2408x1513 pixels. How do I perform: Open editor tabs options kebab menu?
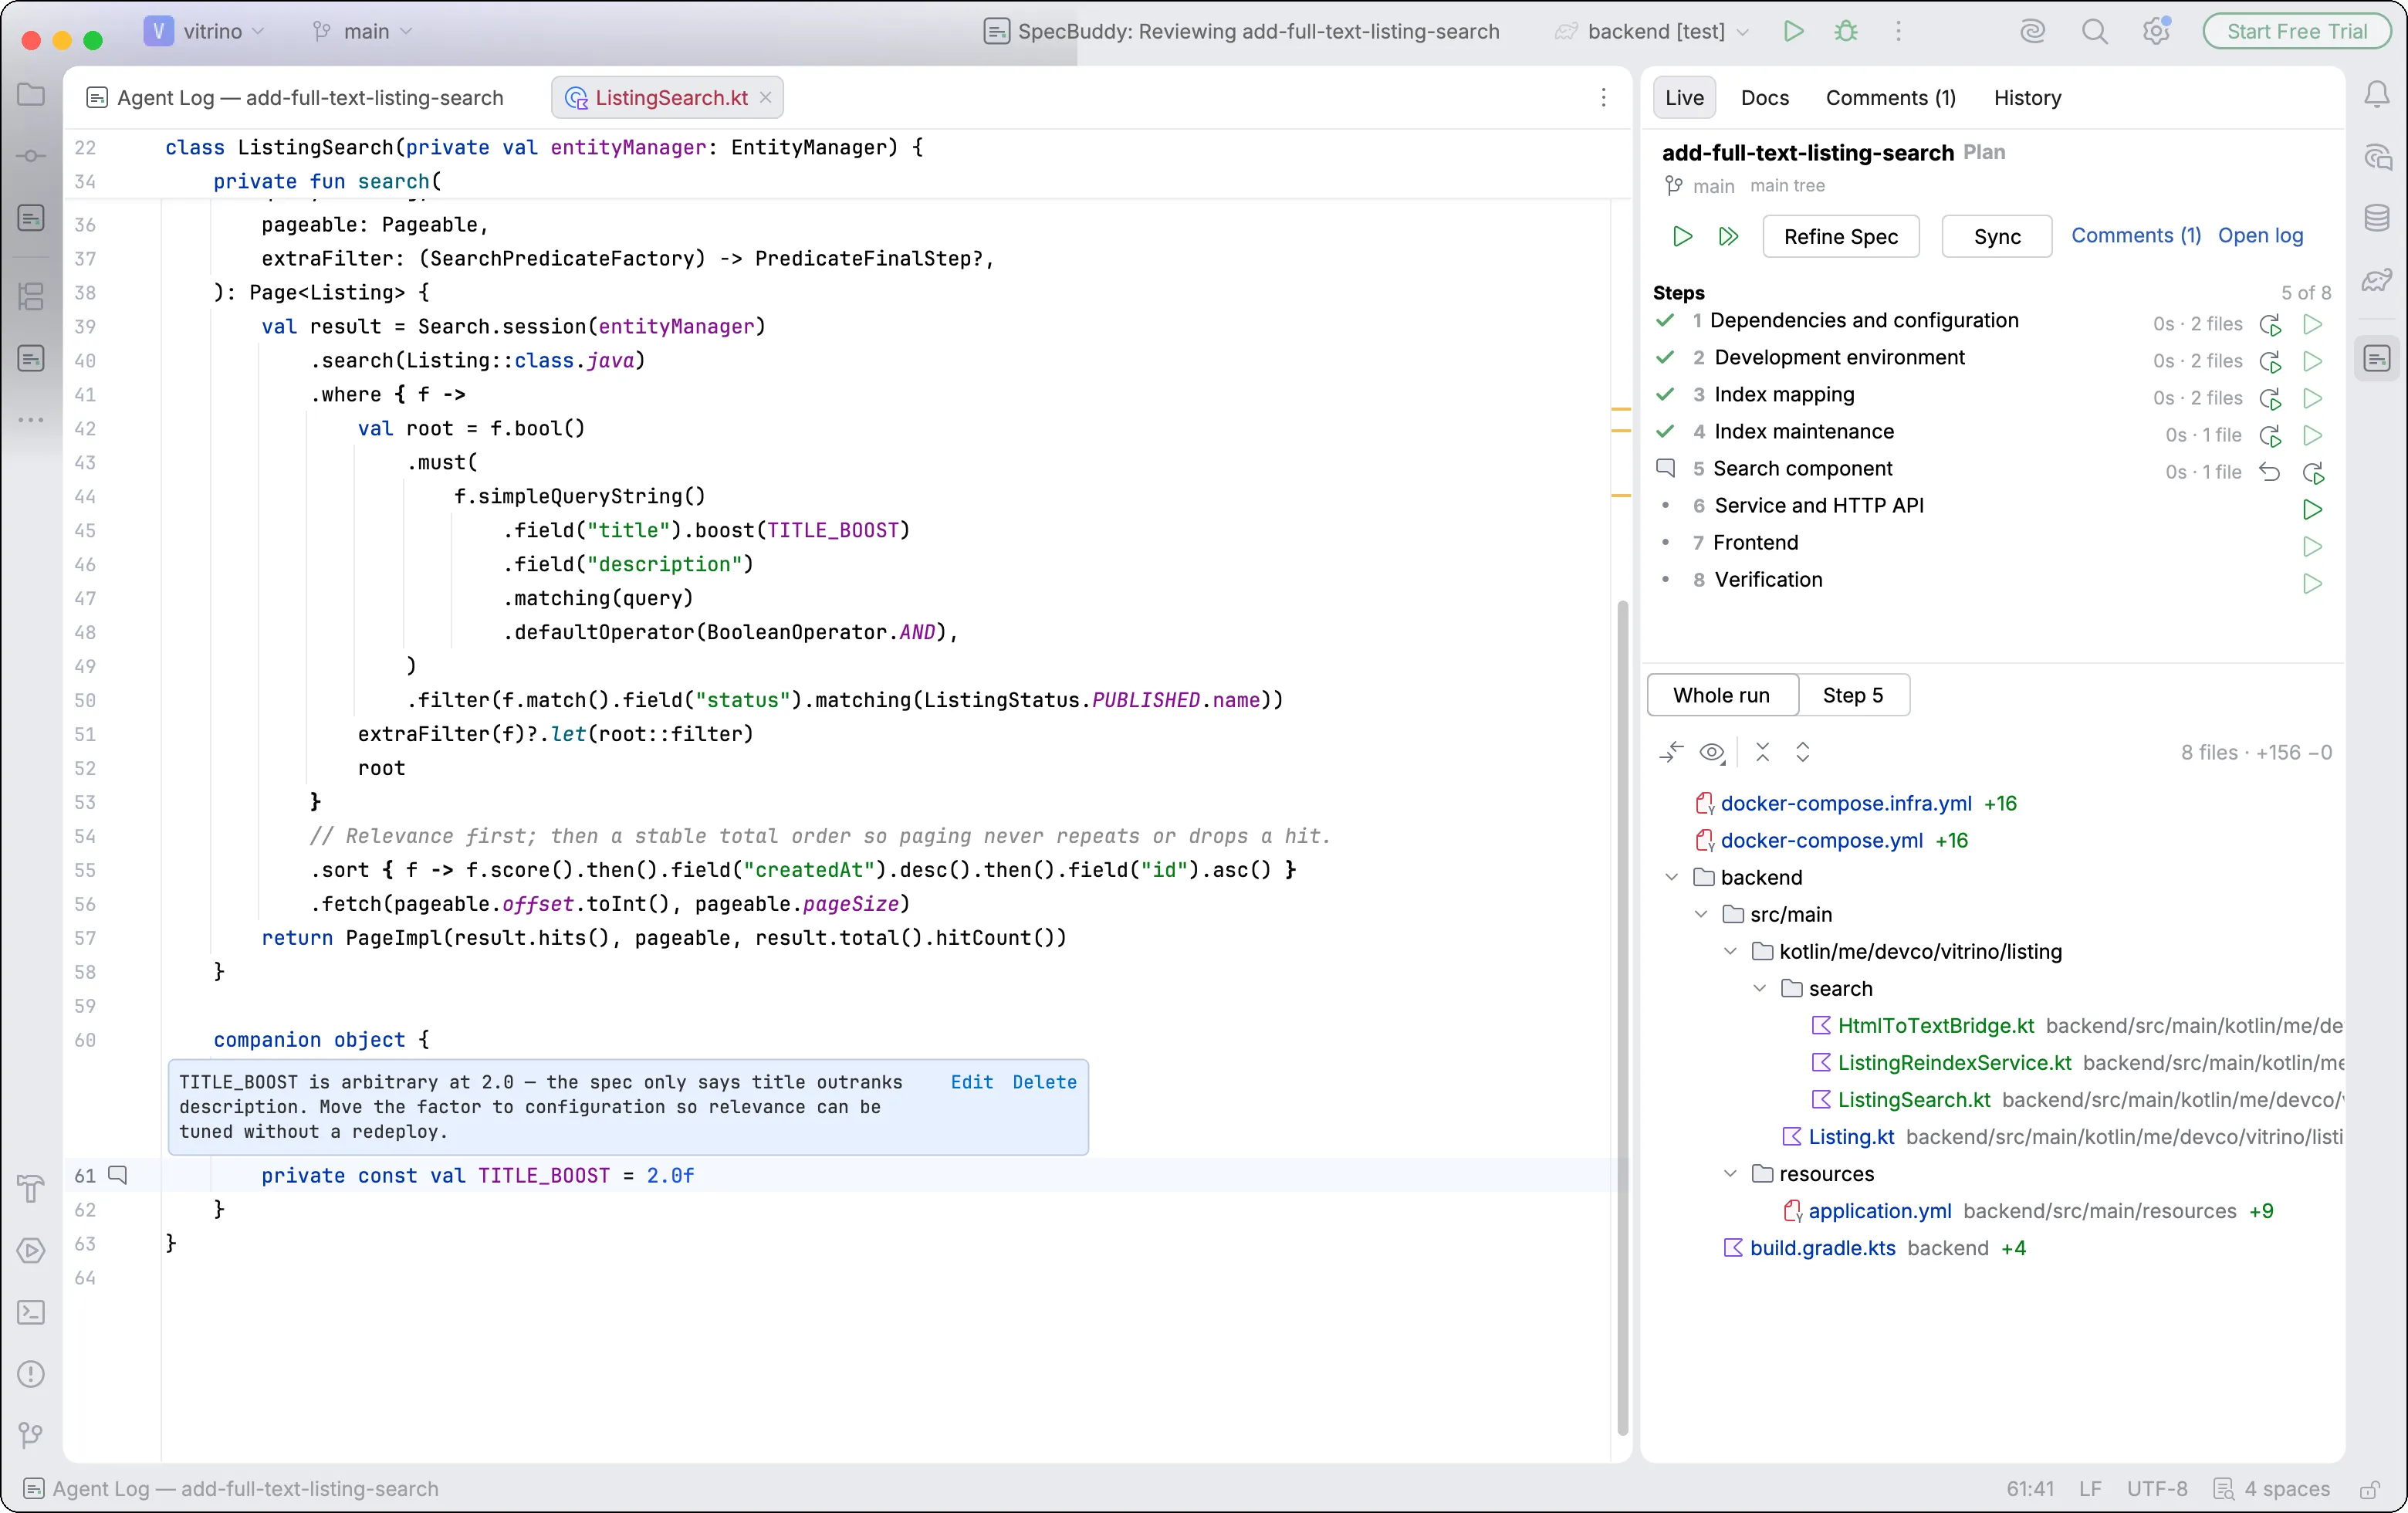coord(1603,97)
